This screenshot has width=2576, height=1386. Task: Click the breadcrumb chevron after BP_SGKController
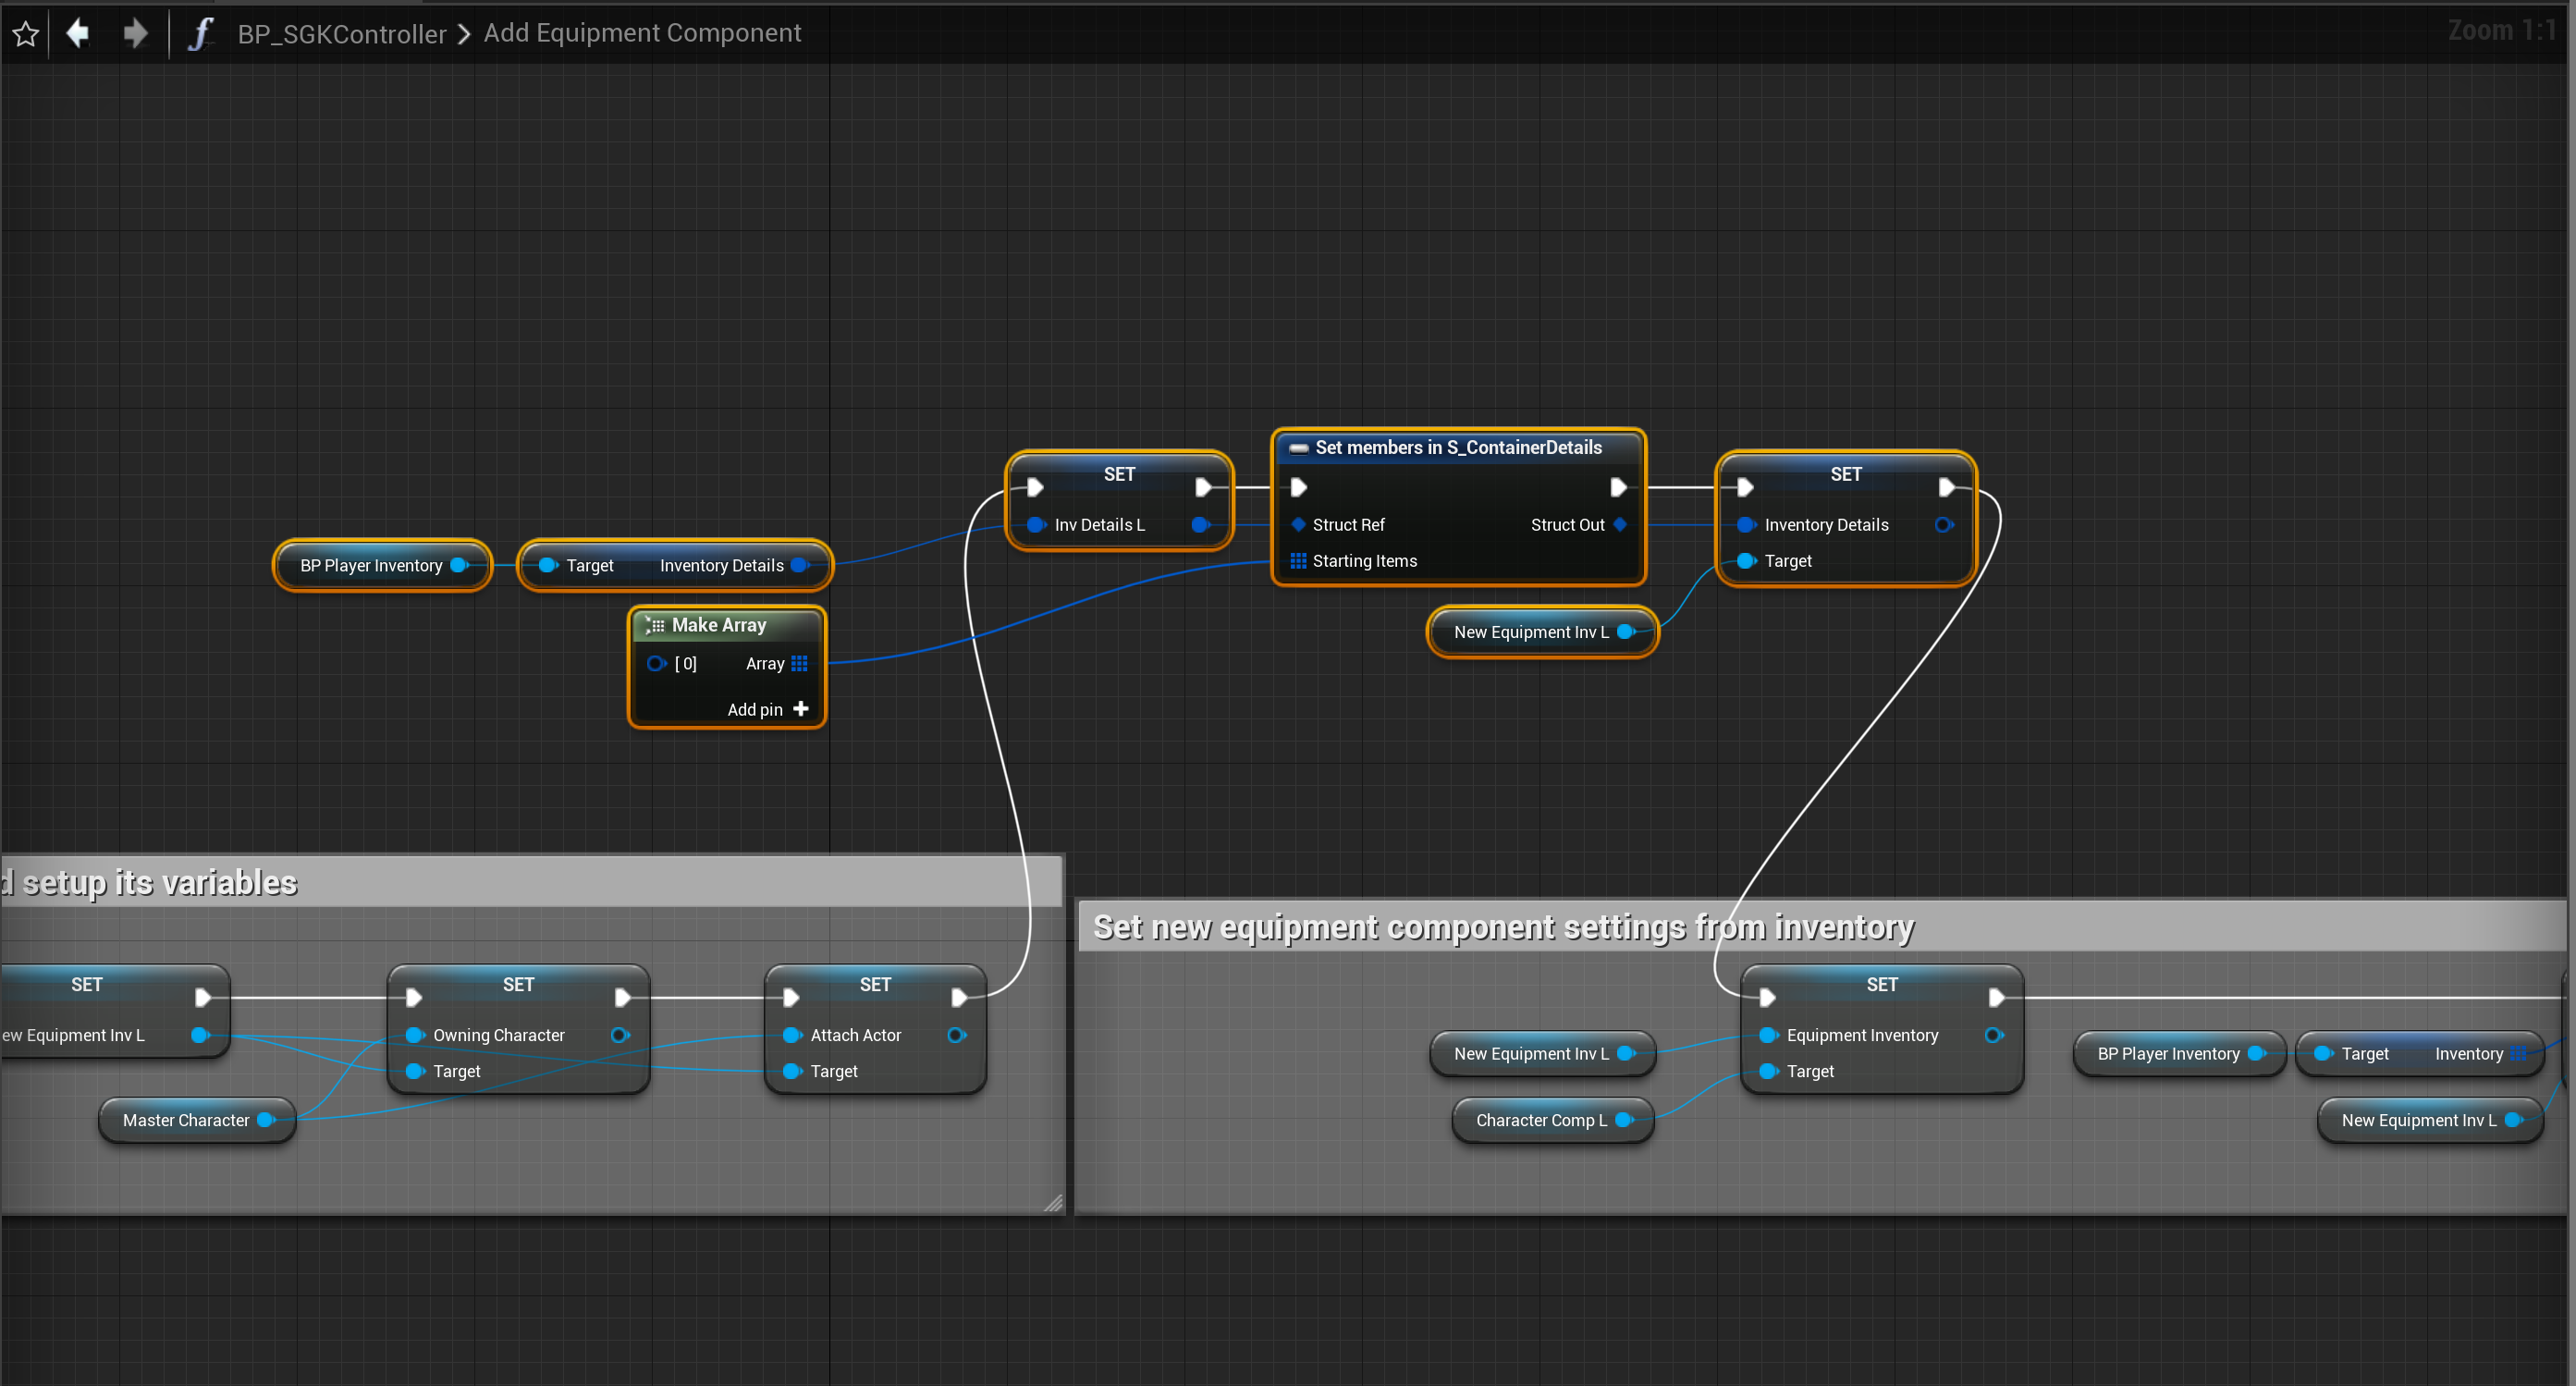pos(464,34)
